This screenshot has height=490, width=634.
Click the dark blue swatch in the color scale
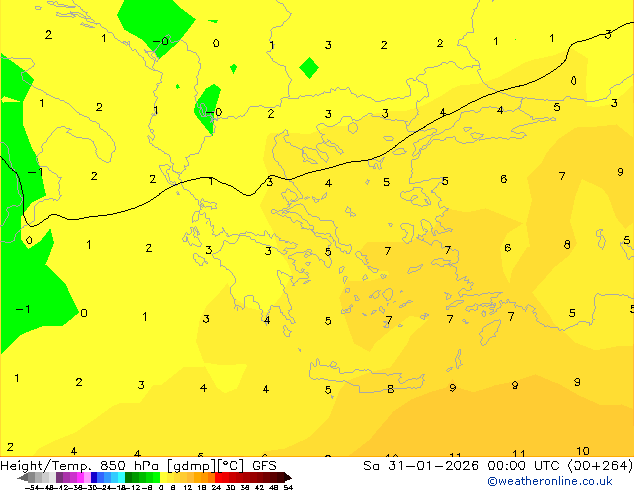click(x=94, y=477)
